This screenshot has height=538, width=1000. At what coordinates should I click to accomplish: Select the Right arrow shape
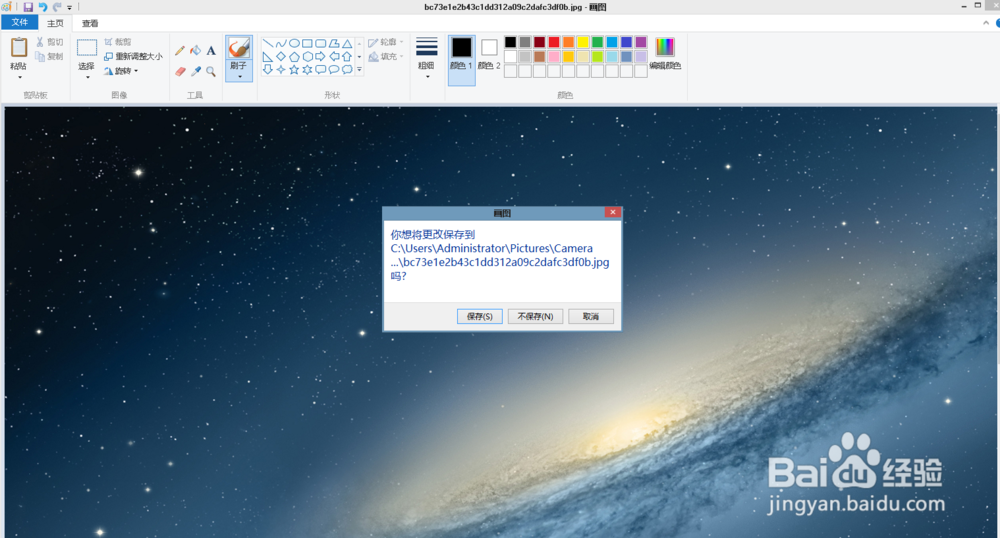pyautogui.click(x=321, y=57)
